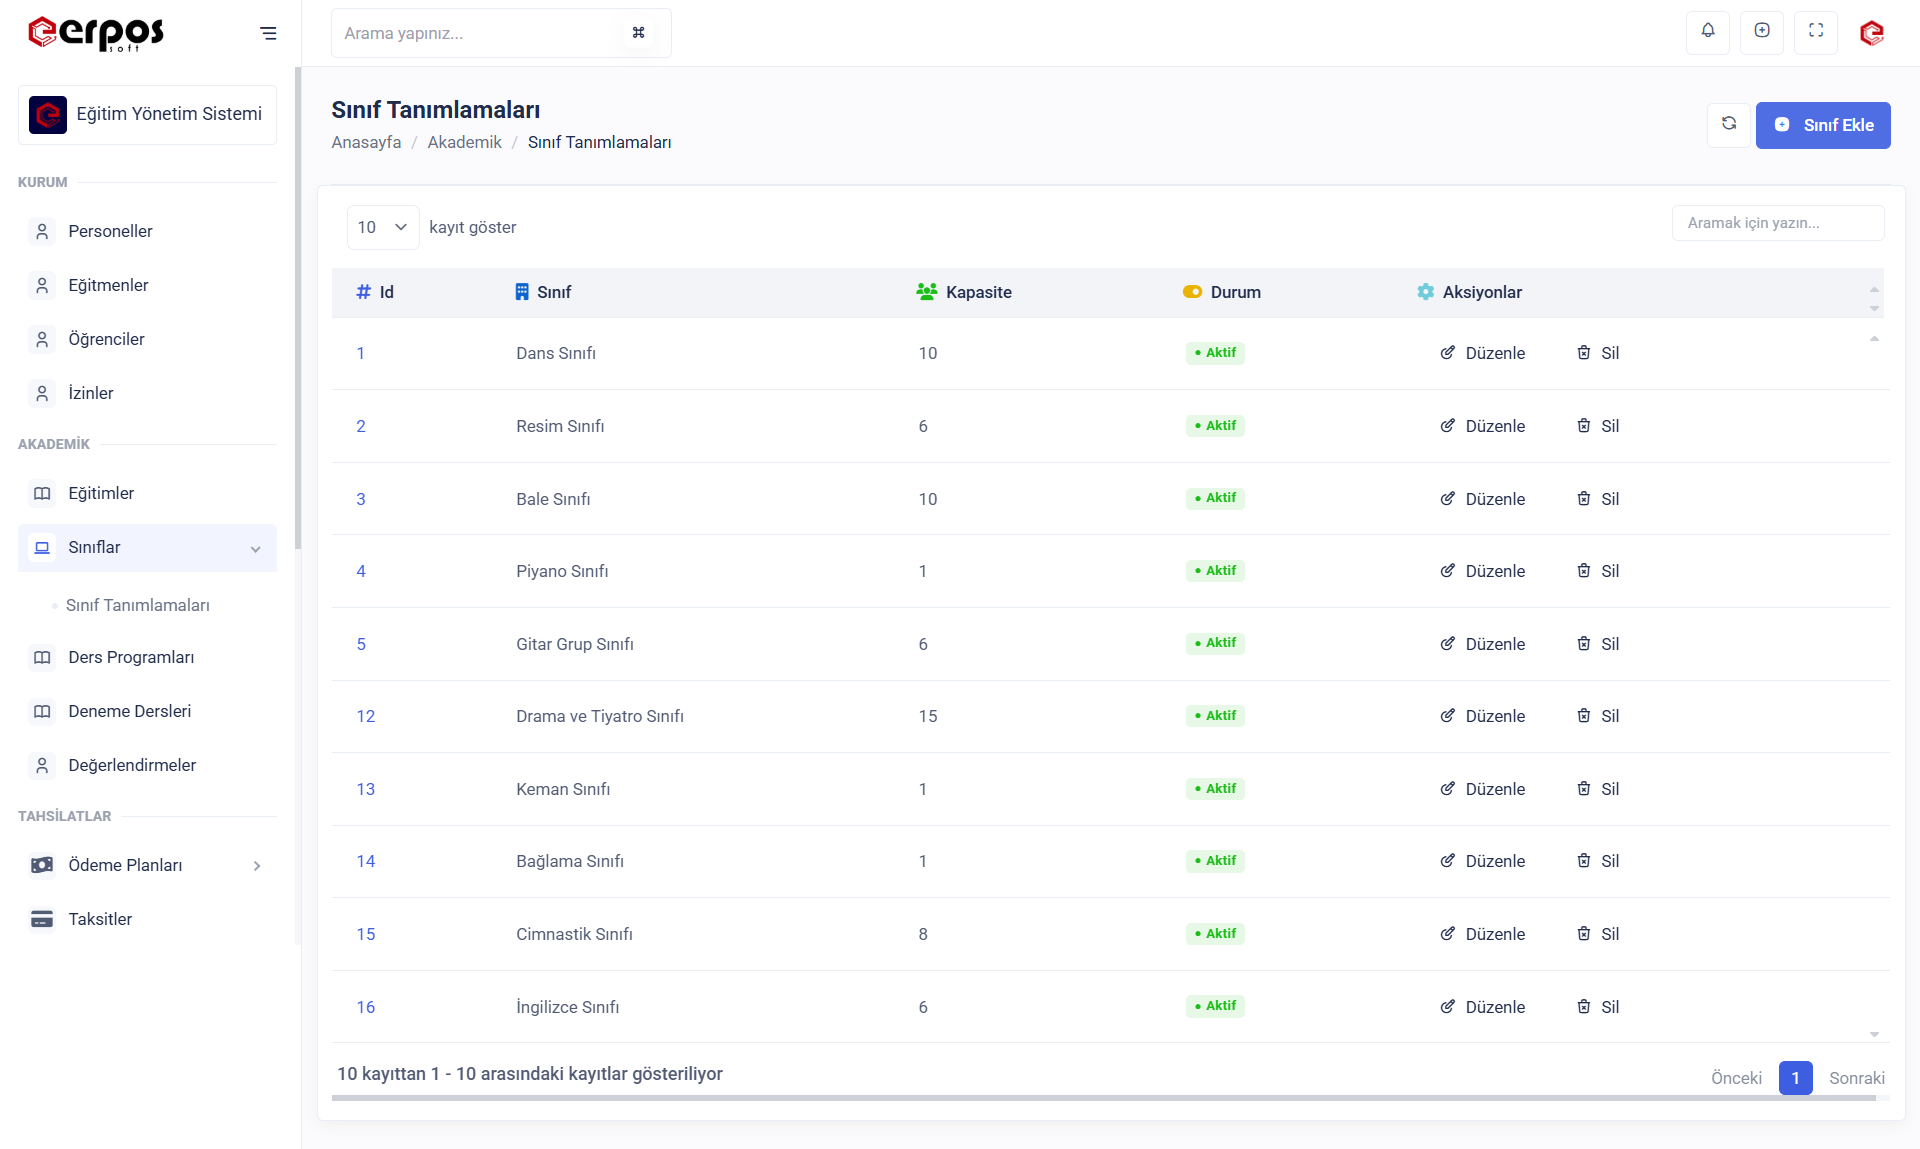Click the Akademik breadcrumb link

point(464,142)
